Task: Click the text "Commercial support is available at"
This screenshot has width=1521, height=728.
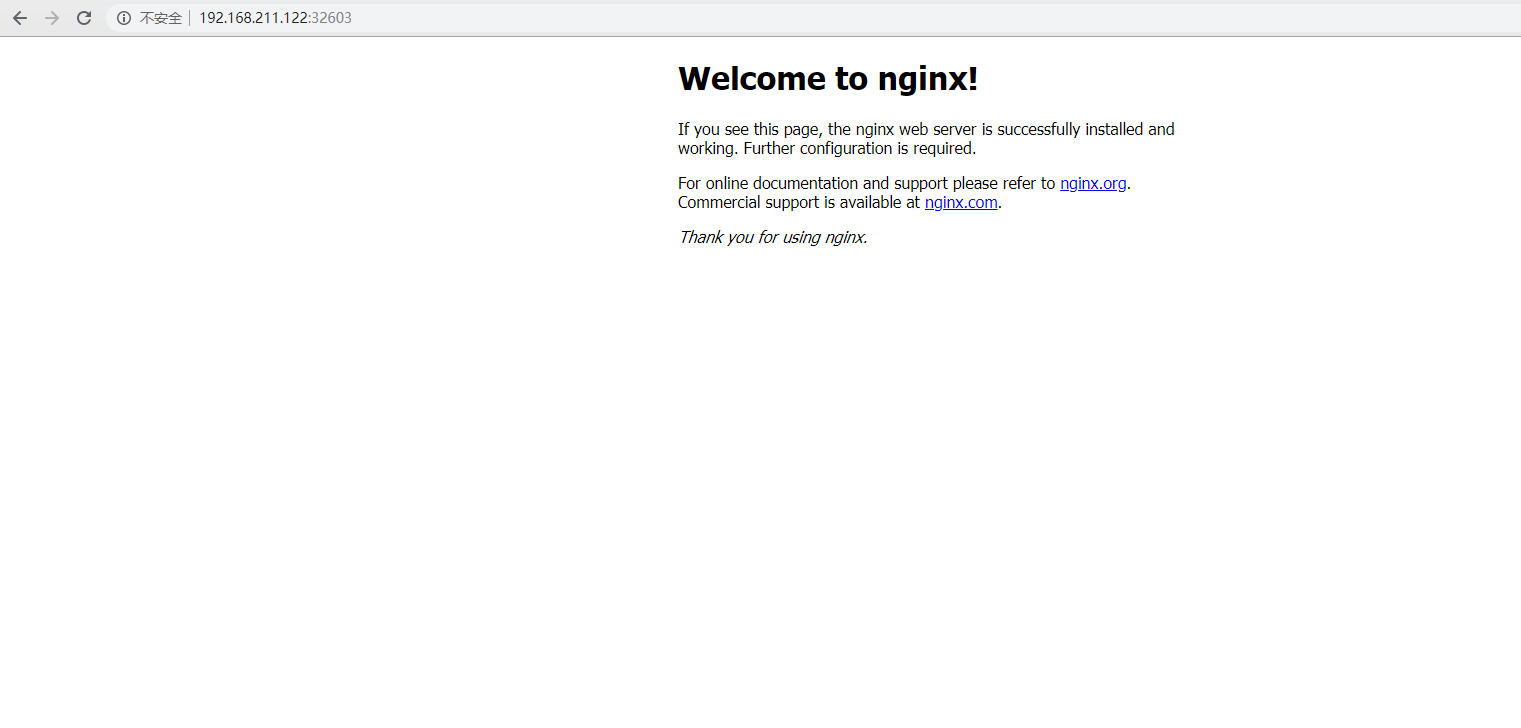Action: pyautogui.click(x=799, y=202)
